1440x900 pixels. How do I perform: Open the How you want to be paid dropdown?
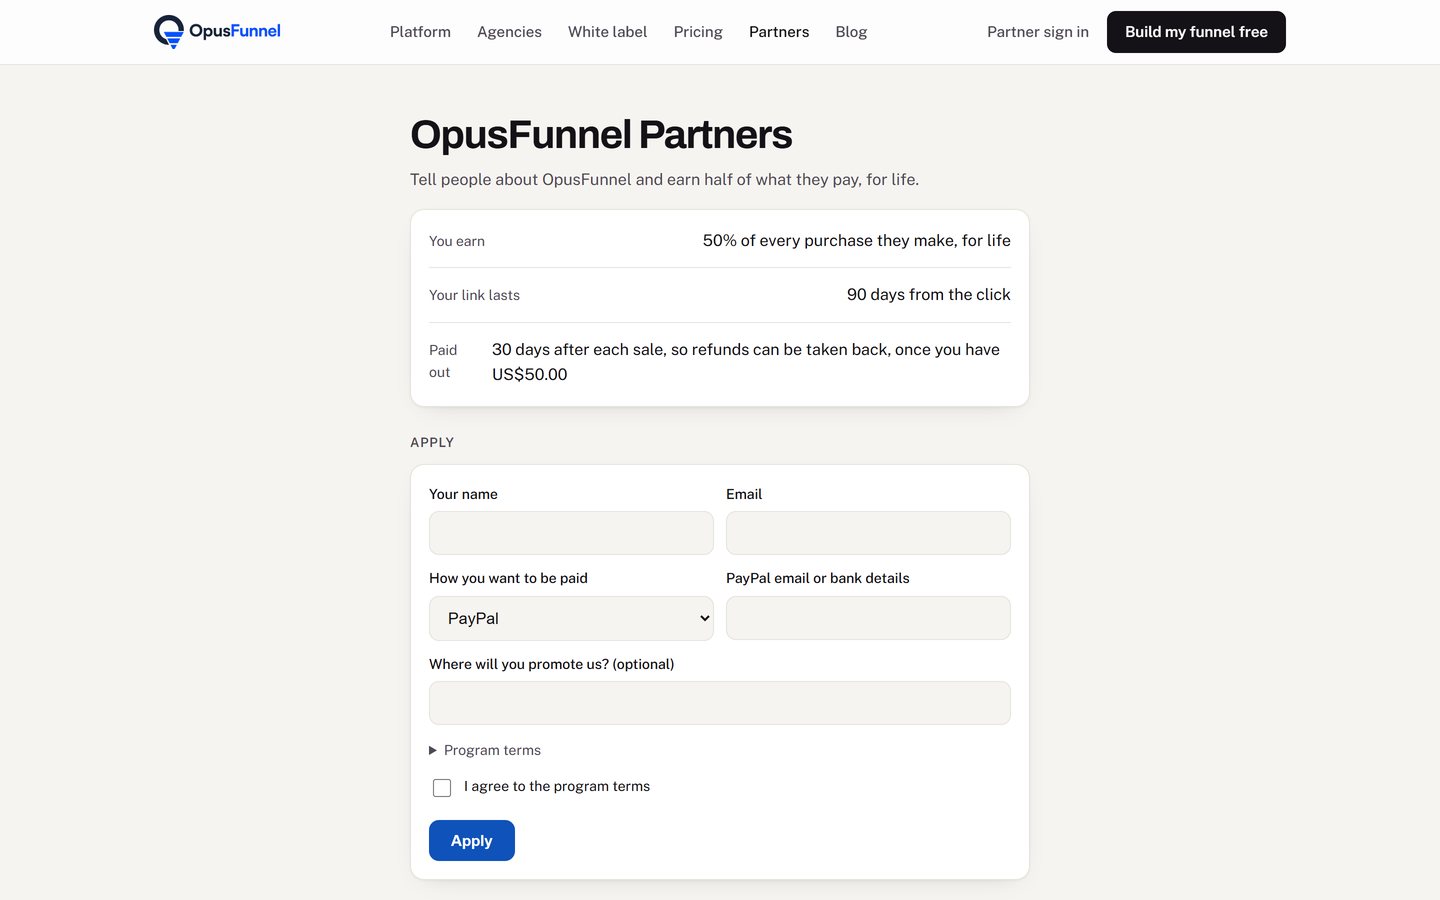(x=571, y=618)
